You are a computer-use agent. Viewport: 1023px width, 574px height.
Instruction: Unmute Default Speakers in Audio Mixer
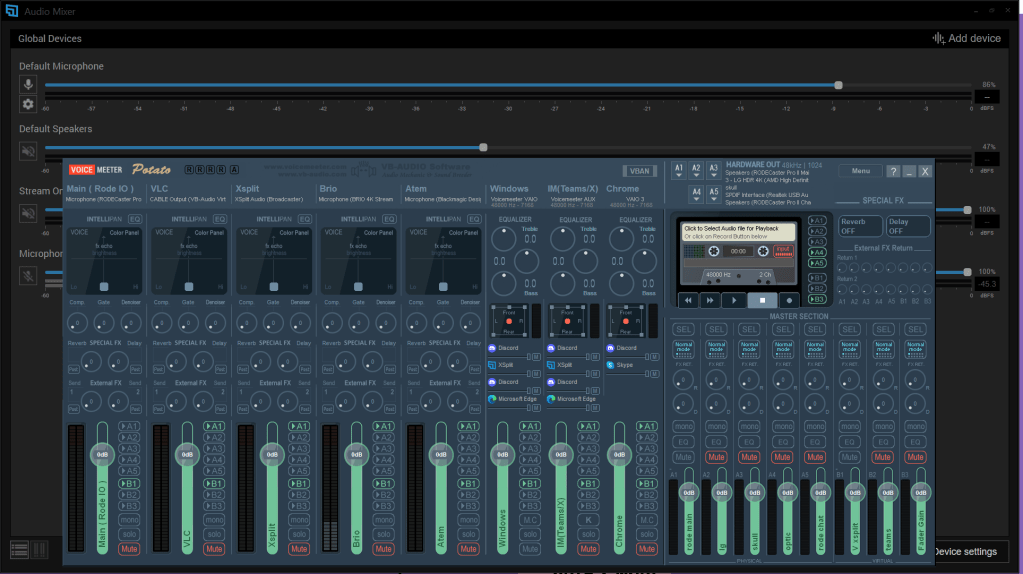(28, 151)
